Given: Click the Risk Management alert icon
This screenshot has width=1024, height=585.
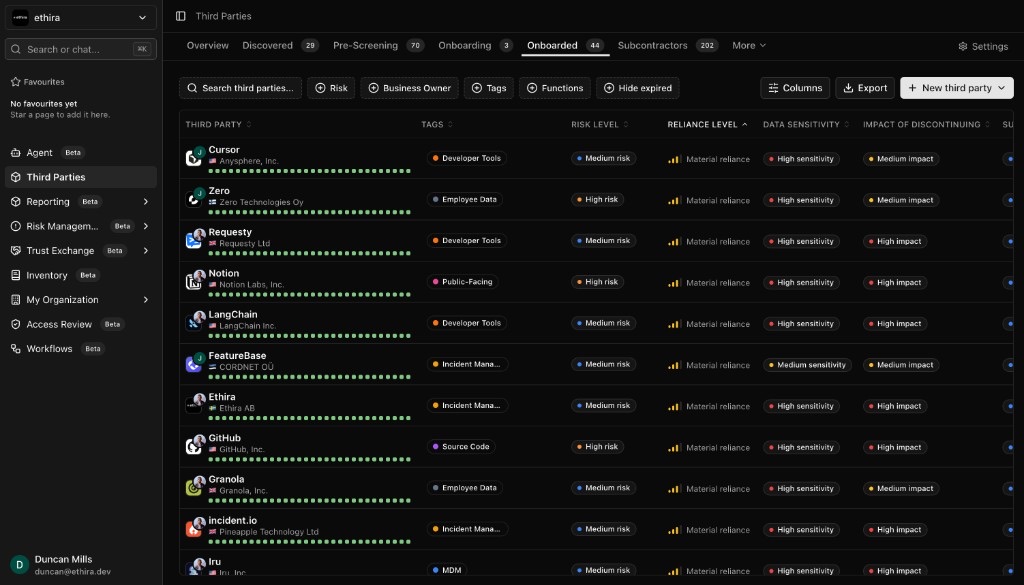Looking at the screenshot, I should point(16,226).
